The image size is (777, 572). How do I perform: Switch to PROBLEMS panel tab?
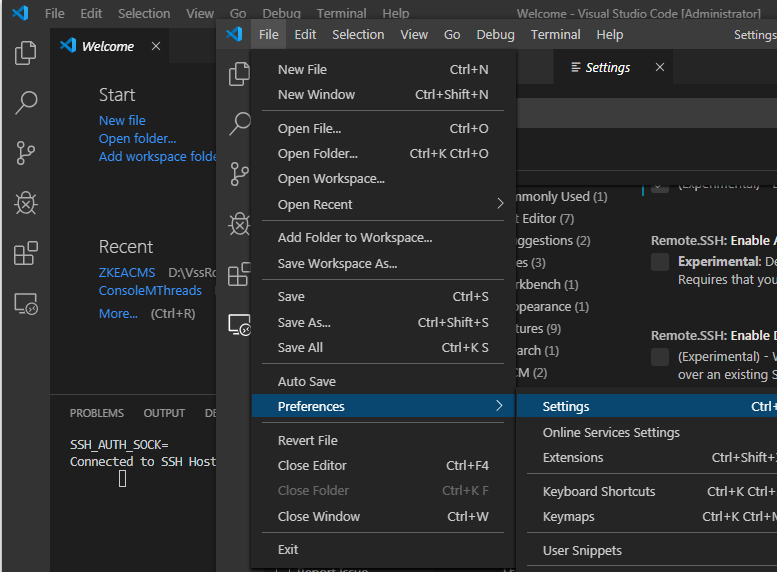point(97,413)
